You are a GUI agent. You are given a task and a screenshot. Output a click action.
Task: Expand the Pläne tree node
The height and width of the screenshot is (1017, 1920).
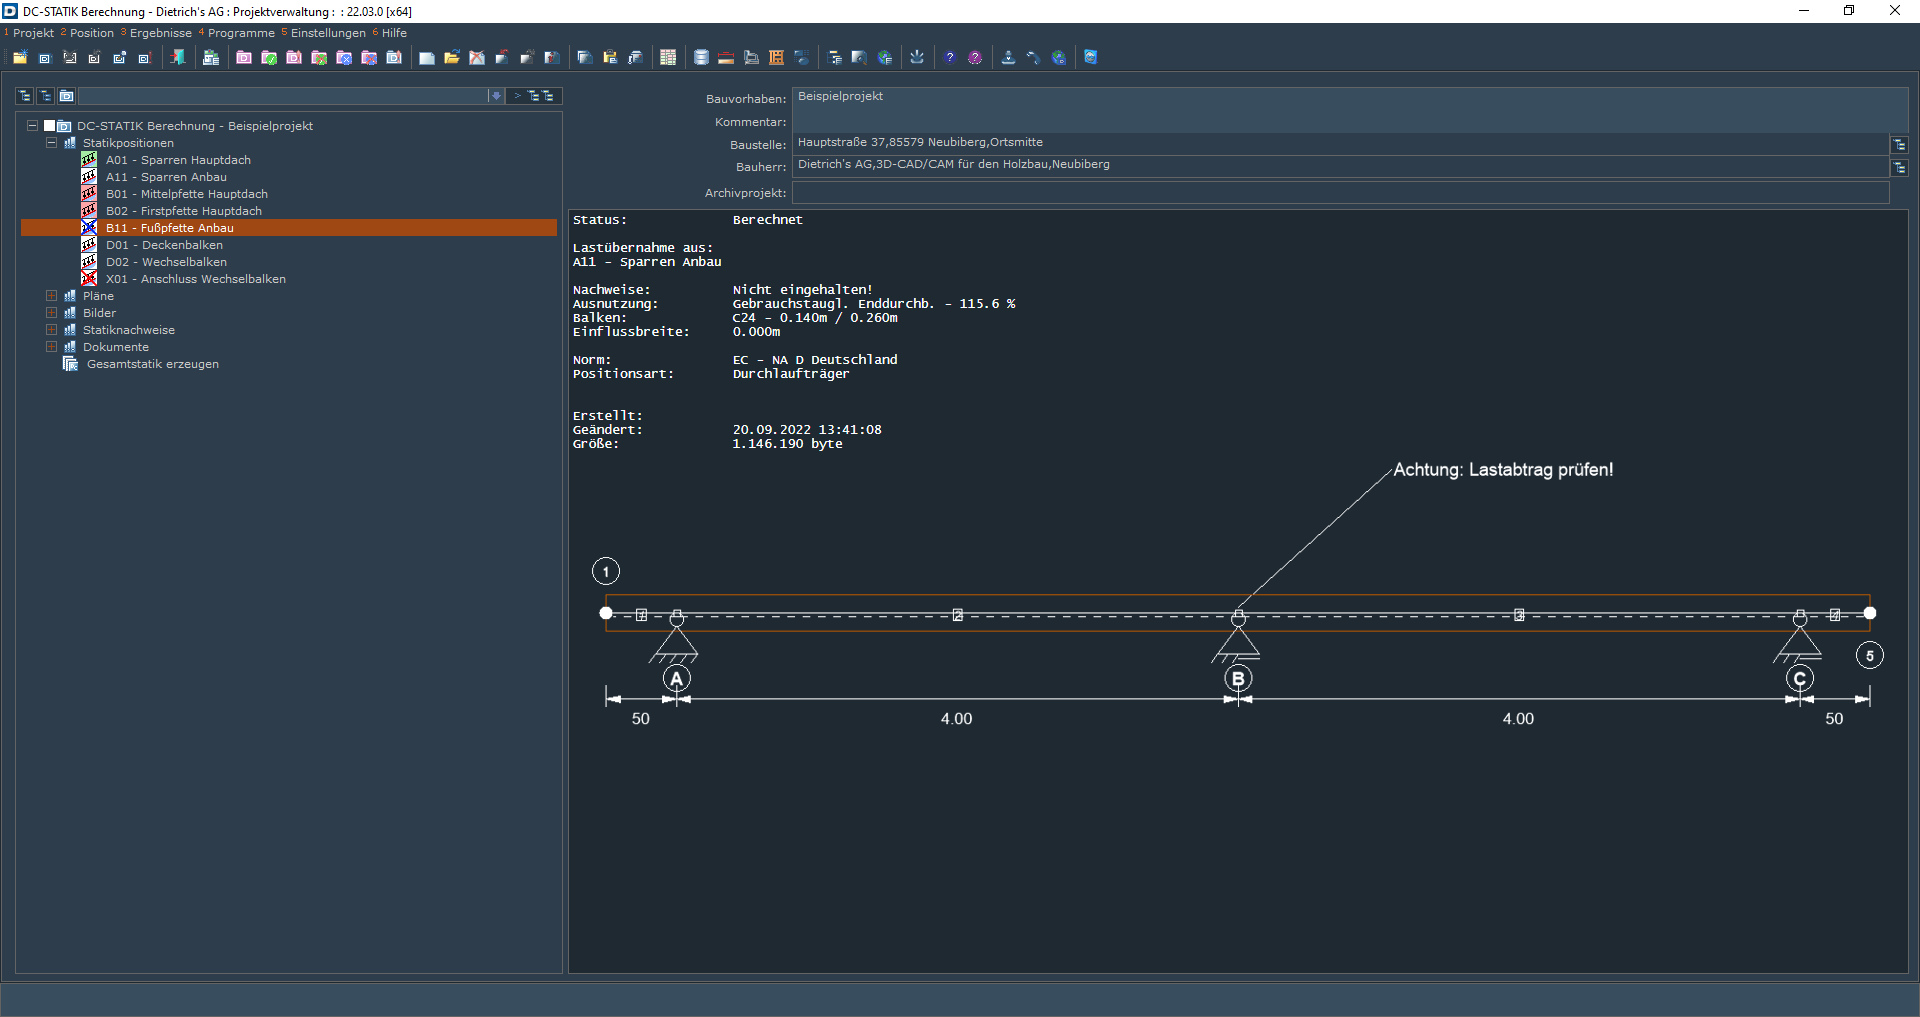51,296
